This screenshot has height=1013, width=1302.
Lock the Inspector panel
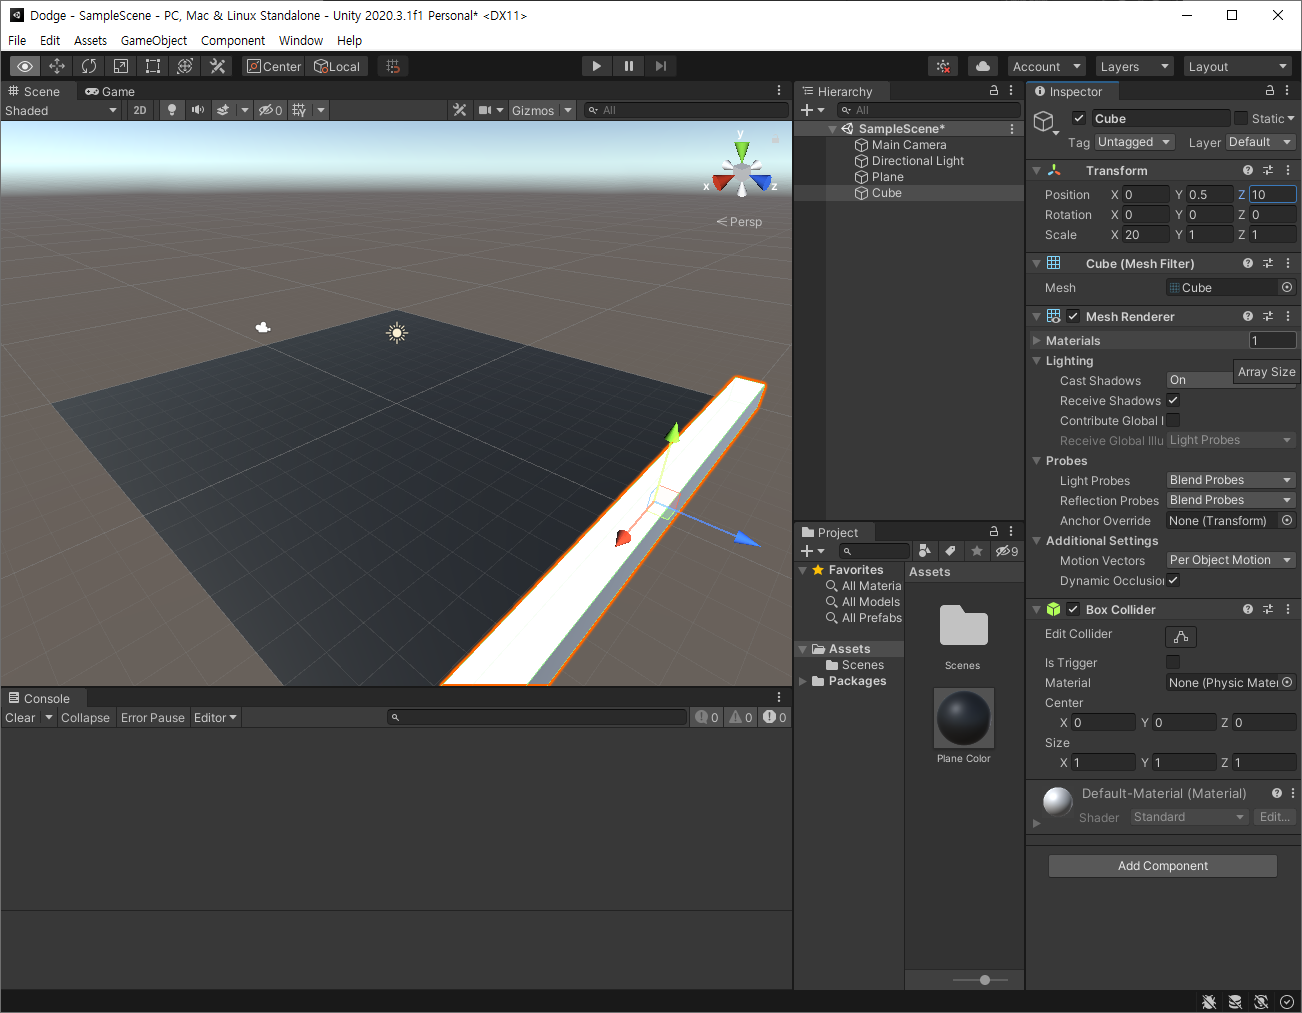click(x=1270, y=91)
